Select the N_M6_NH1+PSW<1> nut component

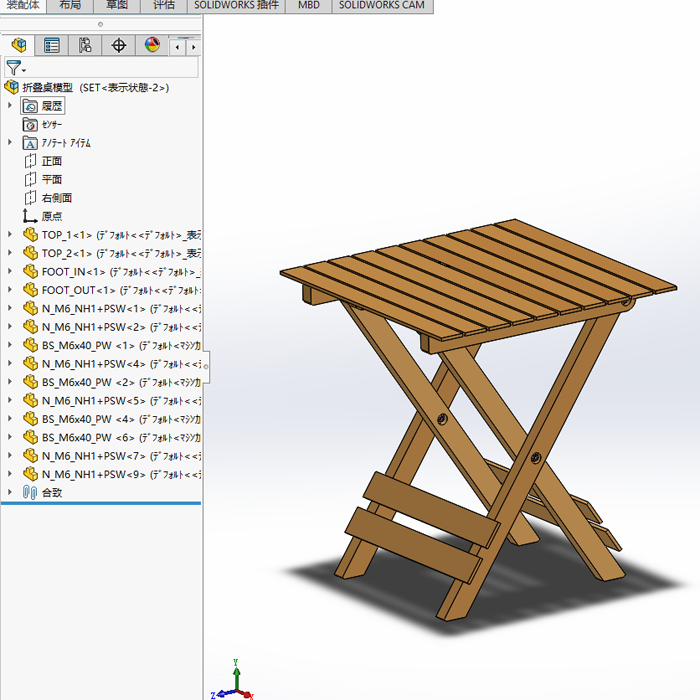pyautogui.click(x=112, y=308)
